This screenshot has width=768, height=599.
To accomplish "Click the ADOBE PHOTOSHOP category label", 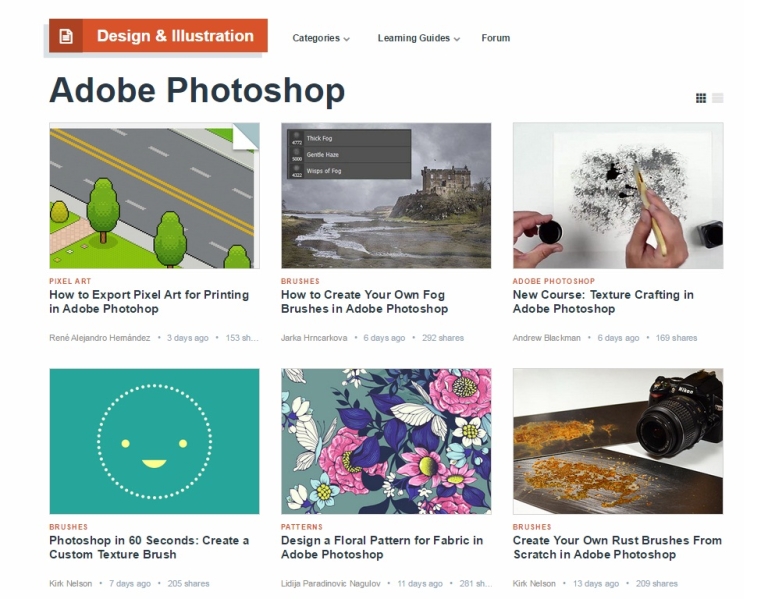I will pyautogui.click(x=554, y=281).
